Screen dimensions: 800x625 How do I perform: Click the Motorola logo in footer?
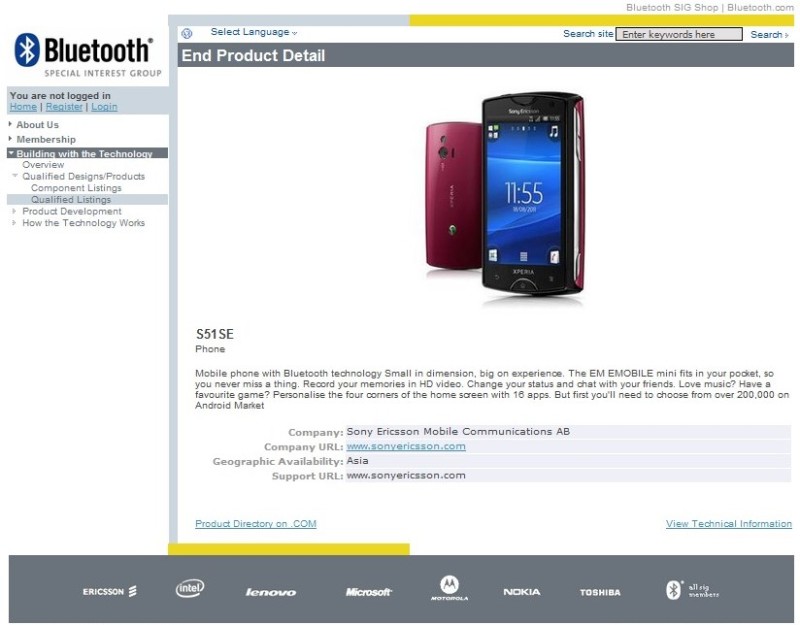point(449,588)
